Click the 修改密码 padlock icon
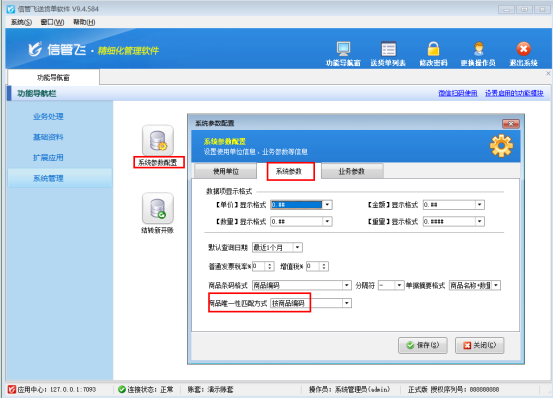The width and height of the screenshot is (553, 399). pos(433,49)
